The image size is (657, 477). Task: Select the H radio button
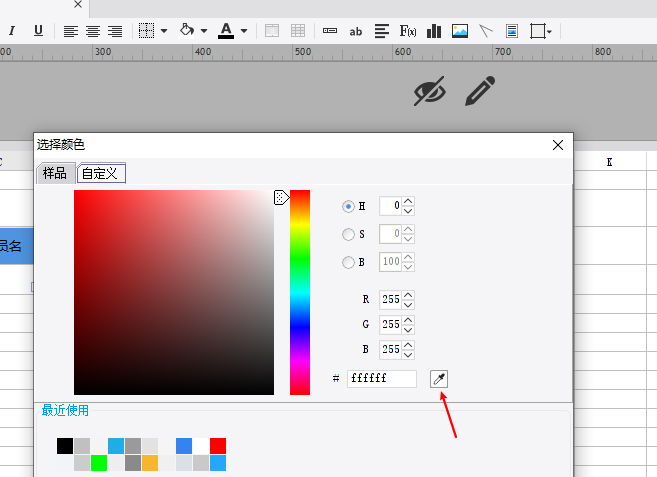348,206
